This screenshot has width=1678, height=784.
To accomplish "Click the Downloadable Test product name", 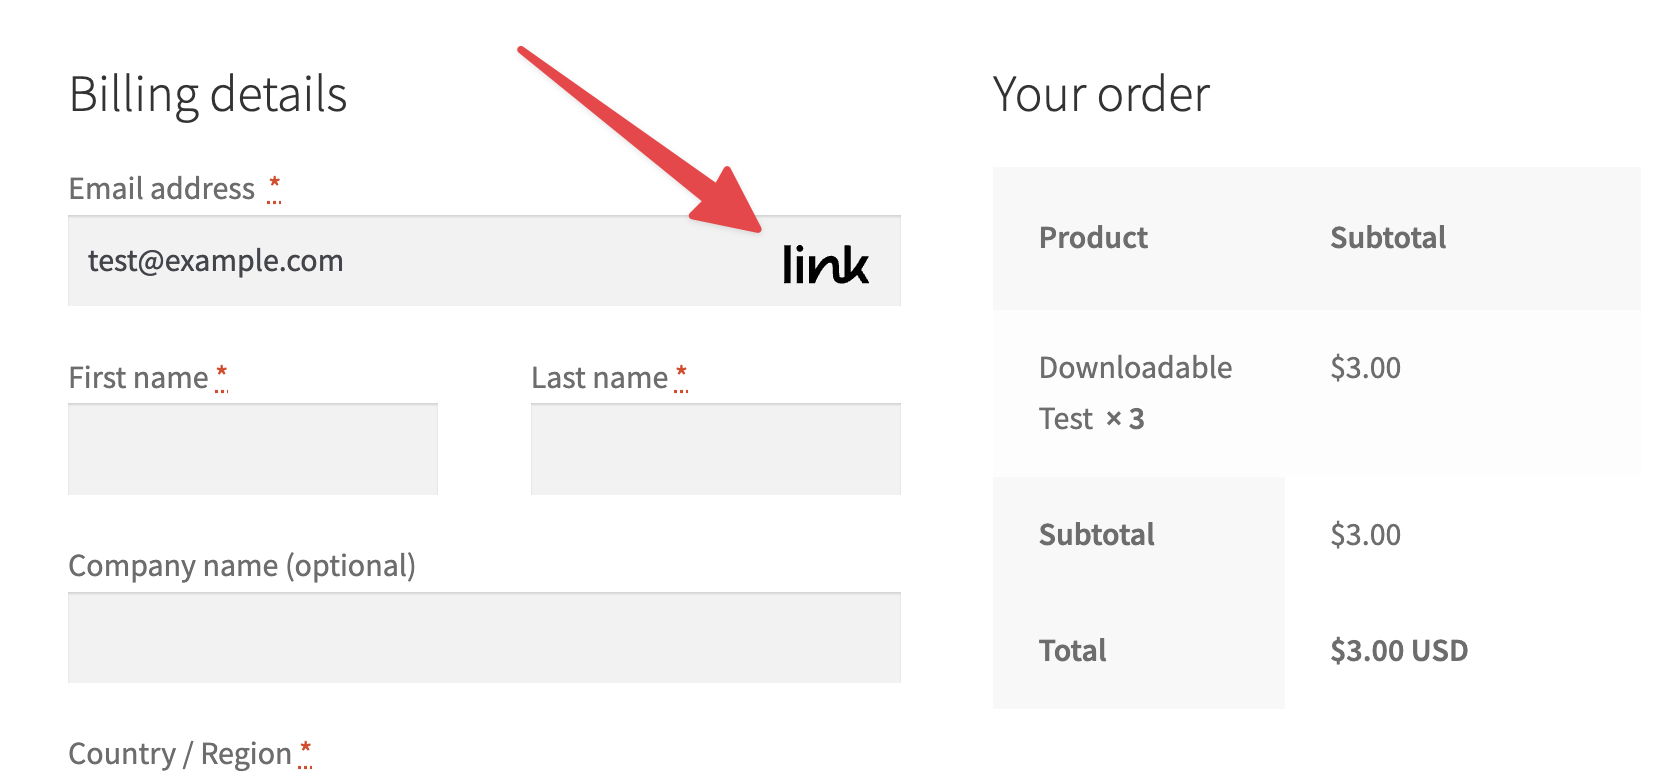I will tap(1136, 368).
